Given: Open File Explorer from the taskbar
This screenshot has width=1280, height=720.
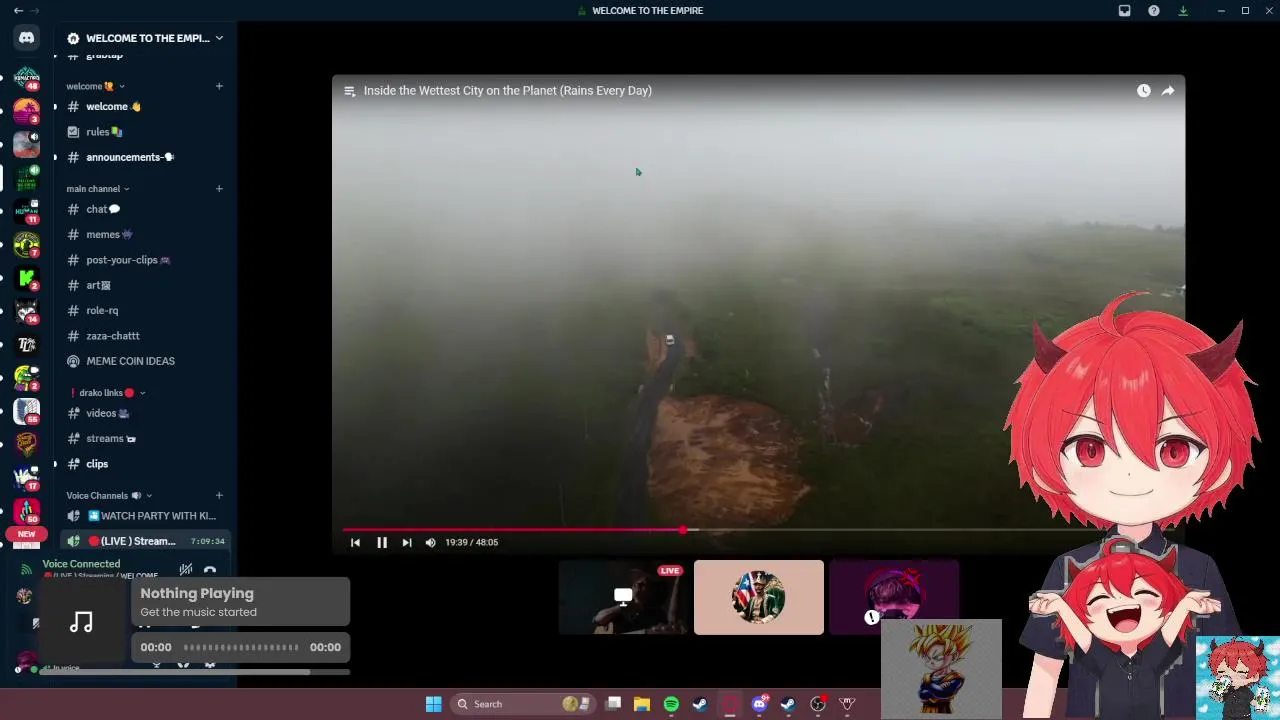Looking at the screenshot, I should coord(642,704).
